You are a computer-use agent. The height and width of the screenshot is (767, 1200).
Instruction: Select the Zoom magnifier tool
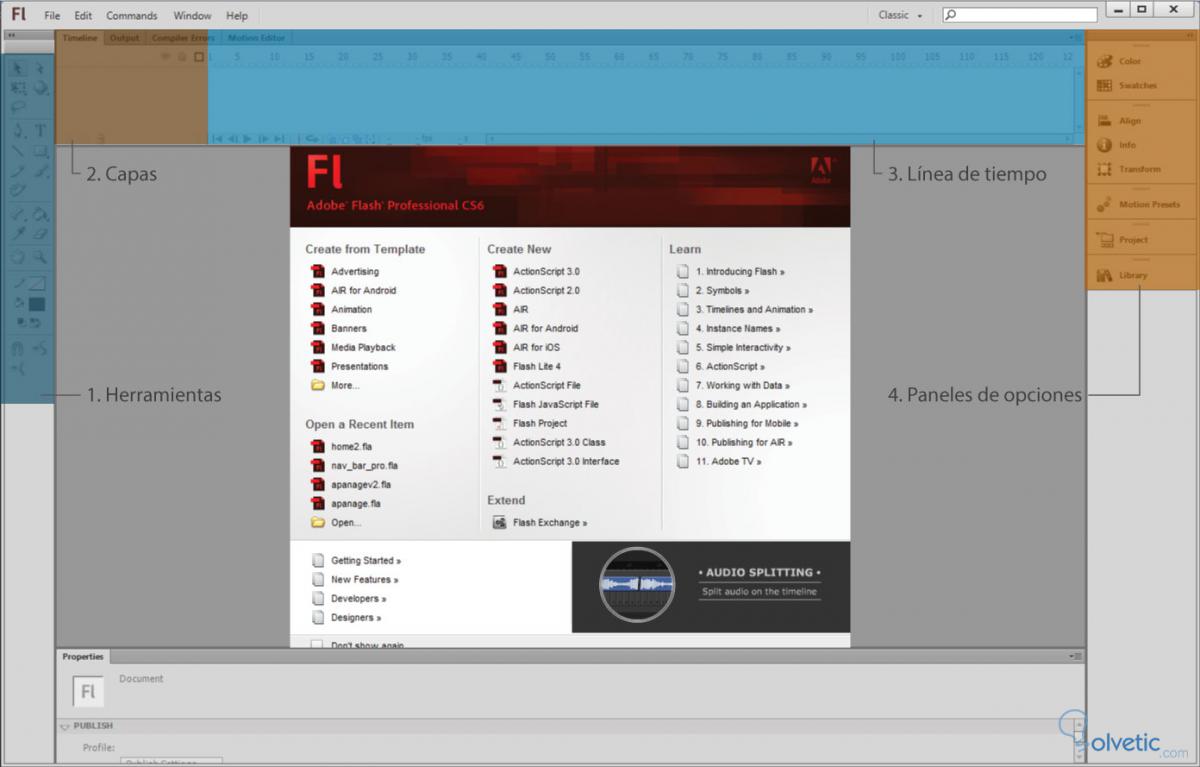click(x=41, y=258)
